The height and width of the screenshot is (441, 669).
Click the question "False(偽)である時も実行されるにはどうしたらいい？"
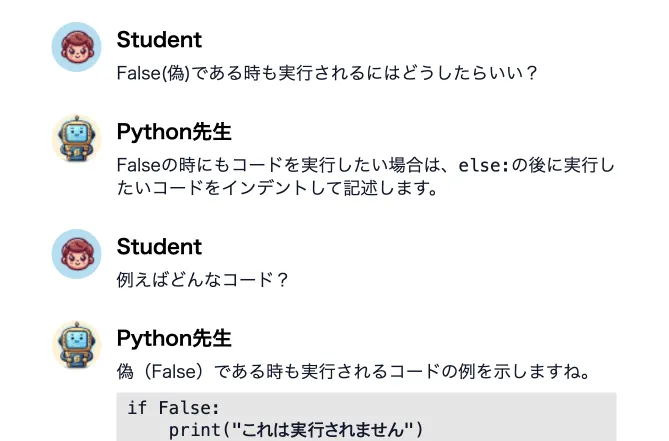click(328, 74)
